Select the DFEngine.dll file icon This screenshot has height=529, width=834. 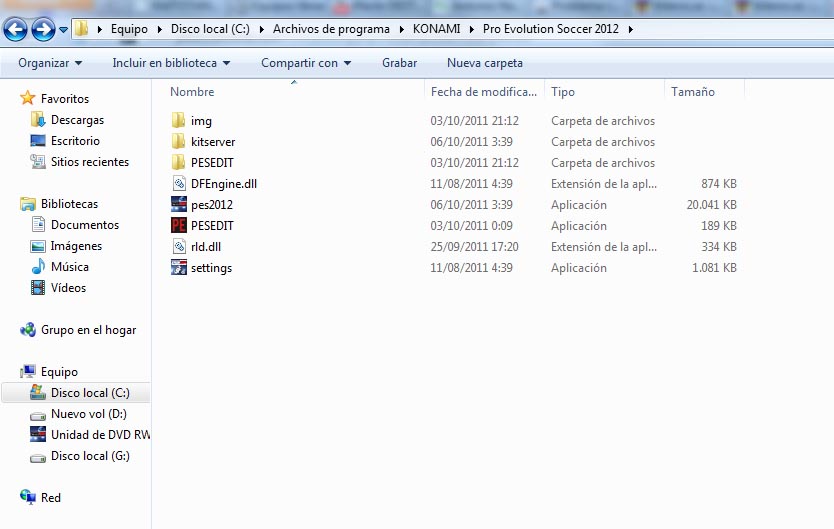coord(179,183)
